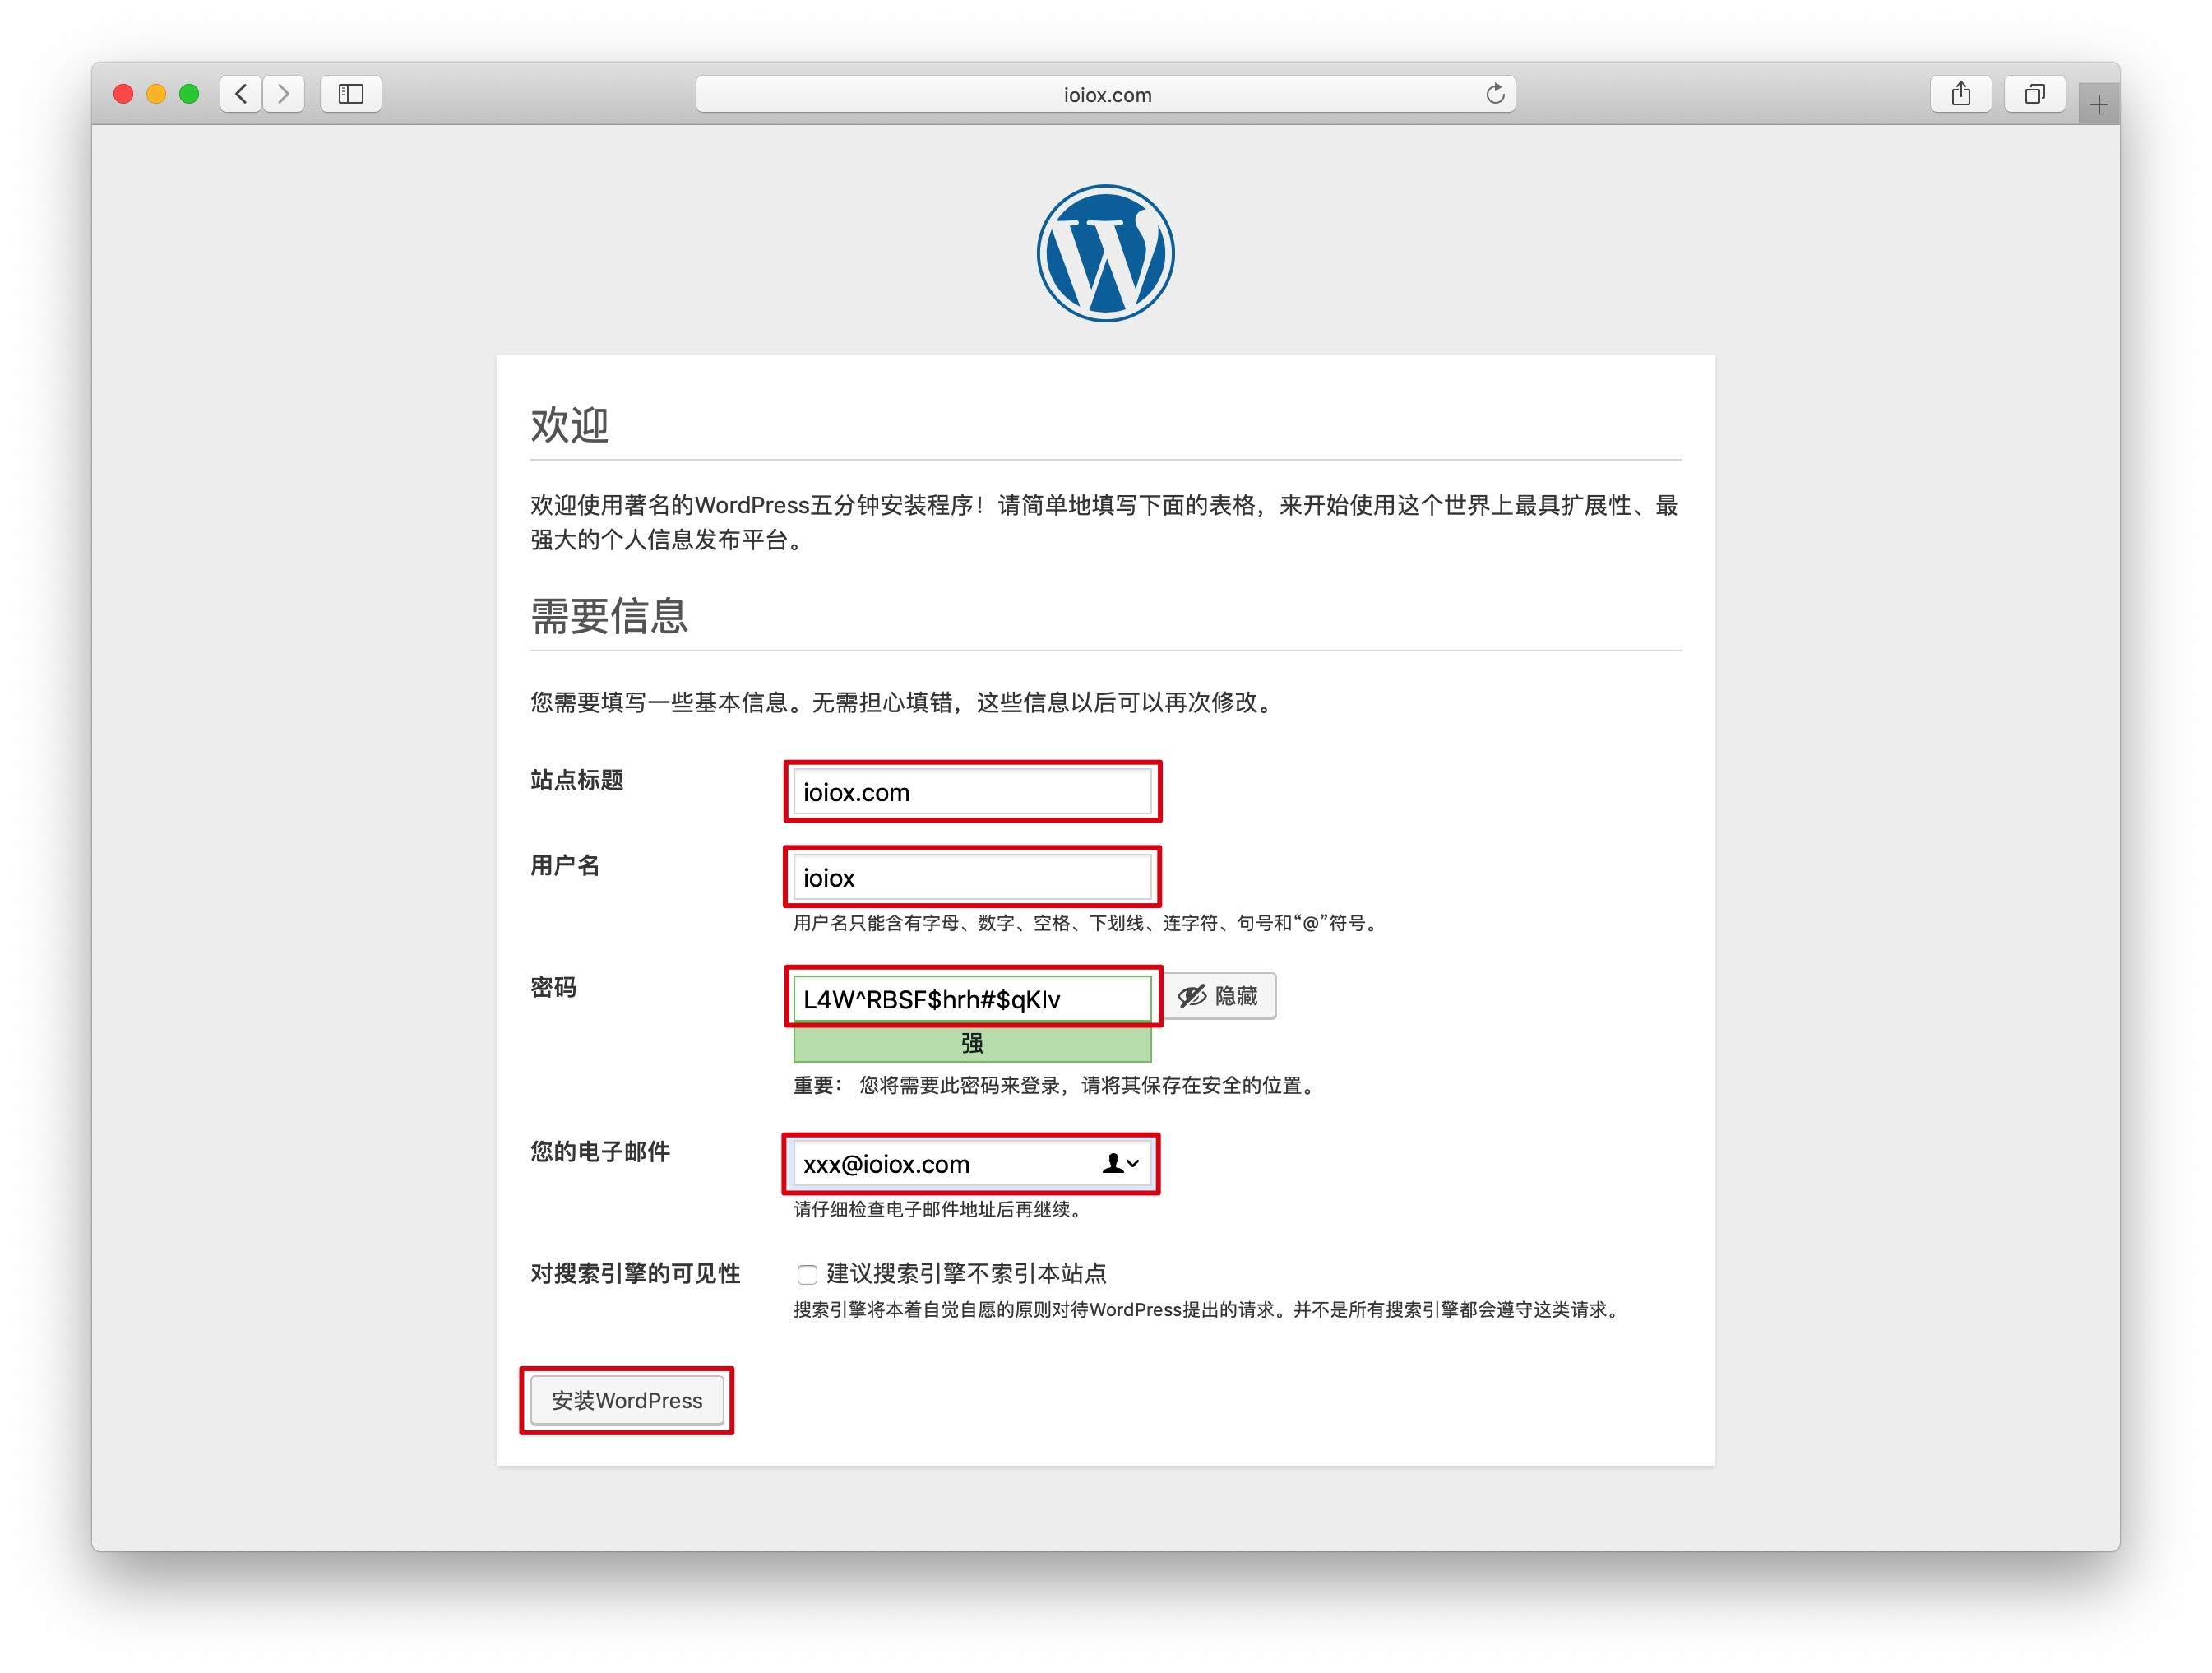Open the Share icon in toolbar
2212x1673 pixels.
coord(1960,94)
